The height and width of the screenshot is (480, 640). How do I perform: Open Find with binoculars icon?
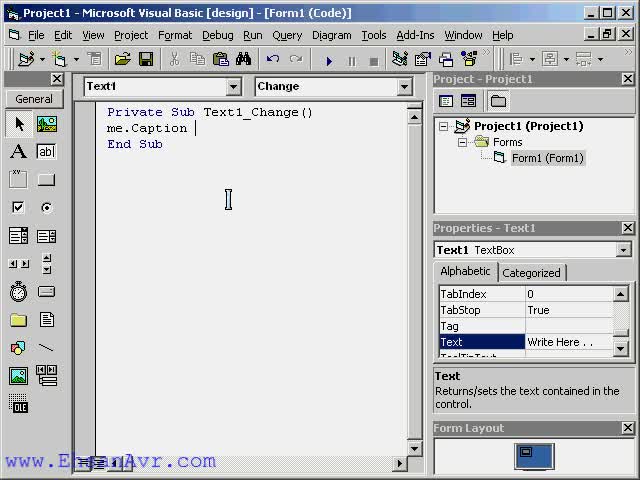pos(244,60)
